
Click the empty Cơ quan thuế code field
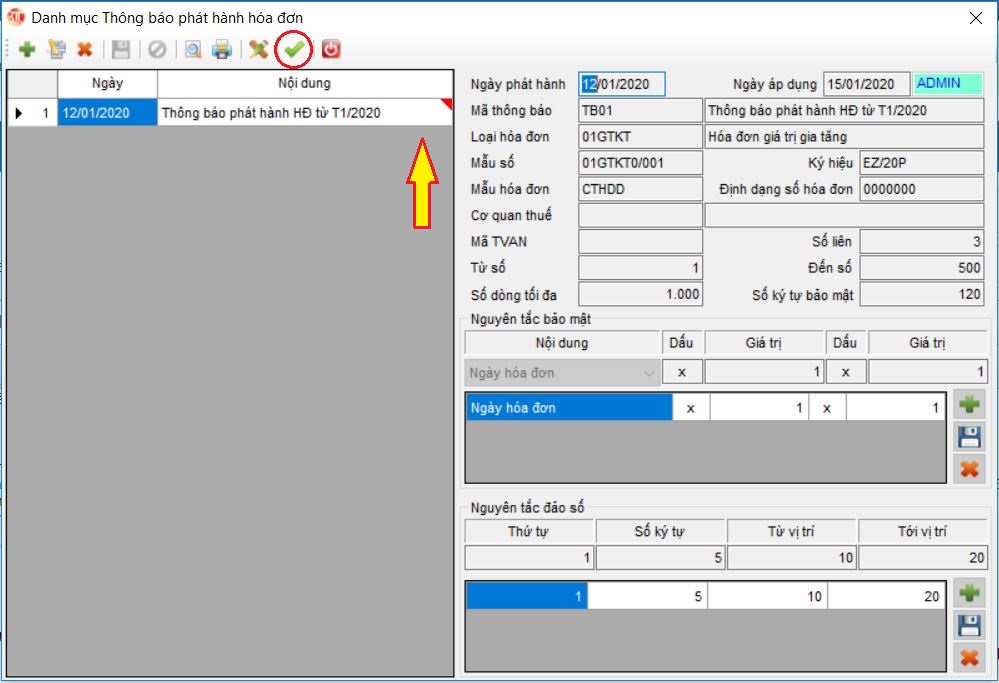pyautogui.click(x=640, y=215)
